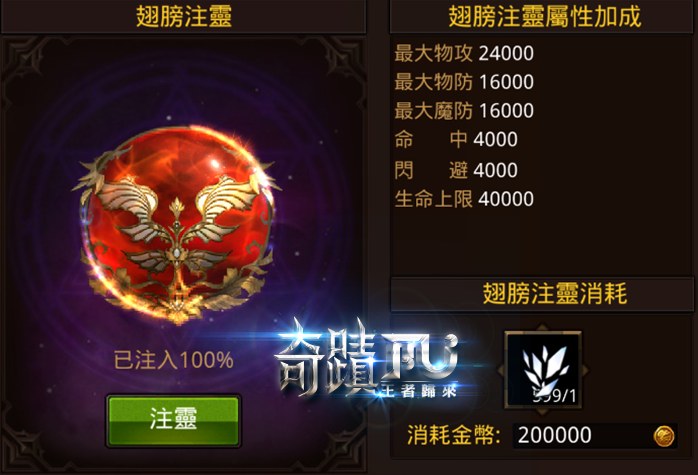Viewport: 698px width, 475px height.
Task: Click the 已注入100% progress text
Action: (174, 360)
